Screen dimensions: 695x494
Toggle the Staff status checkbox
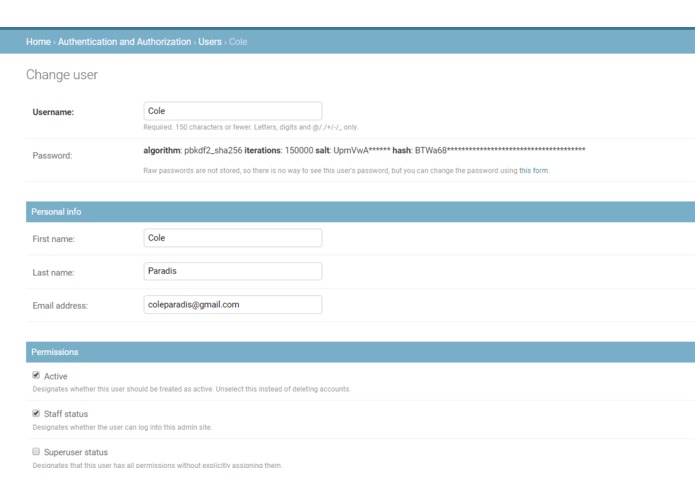click(36, 413)
